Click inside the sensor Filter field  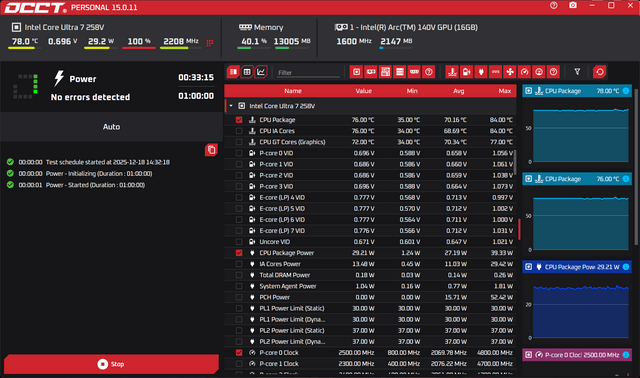308,73
